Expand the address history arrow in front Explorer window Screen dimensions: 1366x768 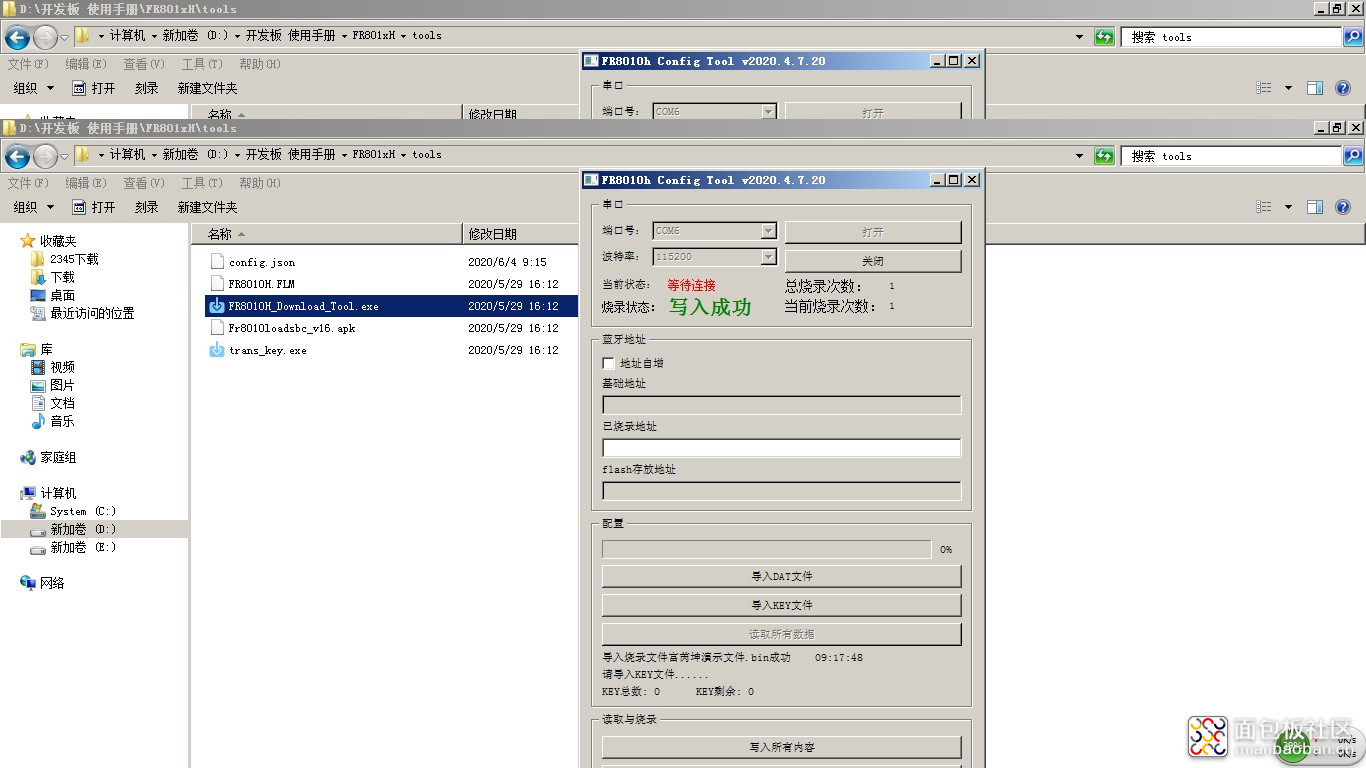[x=1079, y=156]
